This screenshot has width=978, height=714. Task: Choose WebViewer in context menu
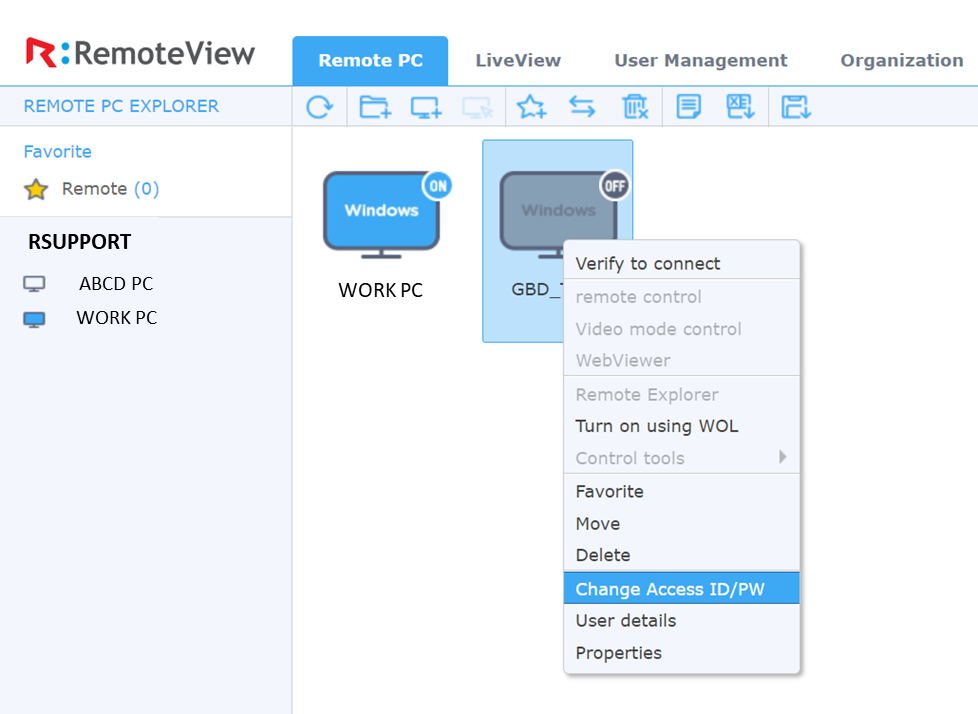point(681,360)
